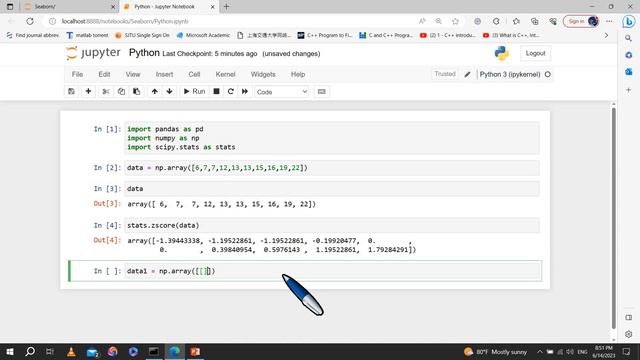The image size is (640, 360).
Task: Click the Trusted notebook indicator
Action: (x=445, y=74)
